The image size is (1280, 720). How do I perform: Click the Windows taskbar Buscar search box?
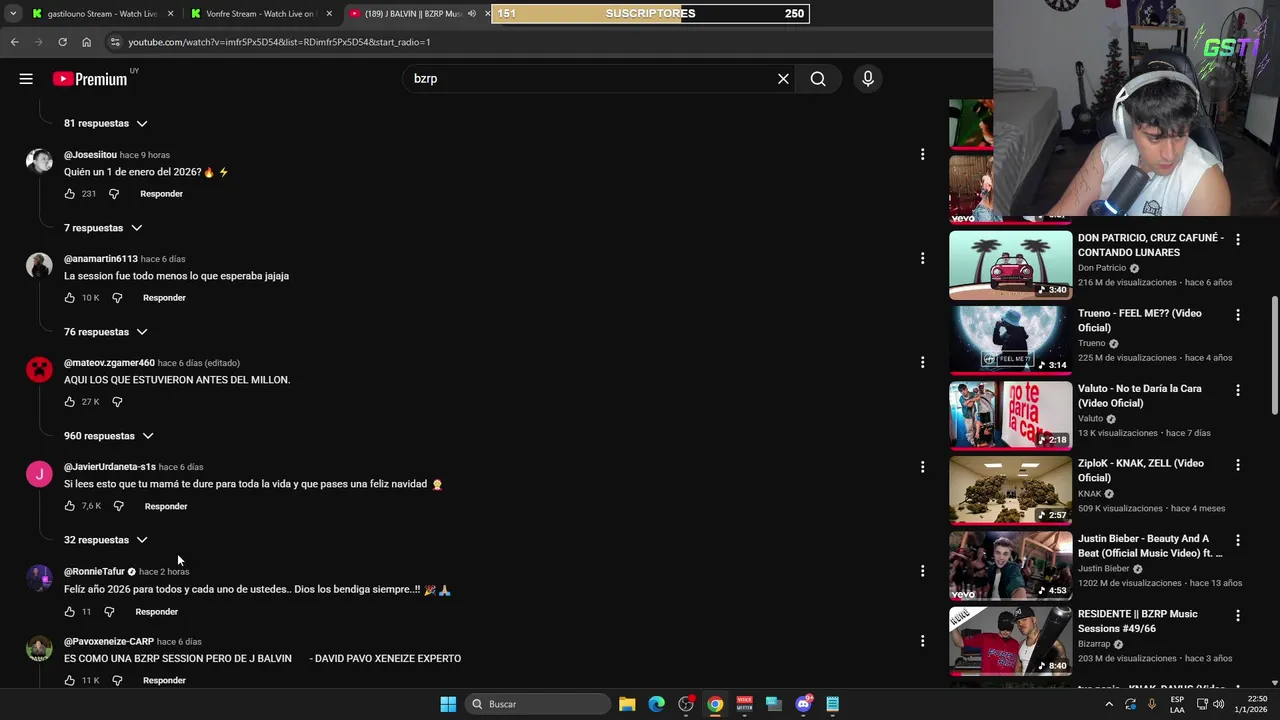[539, 704]
